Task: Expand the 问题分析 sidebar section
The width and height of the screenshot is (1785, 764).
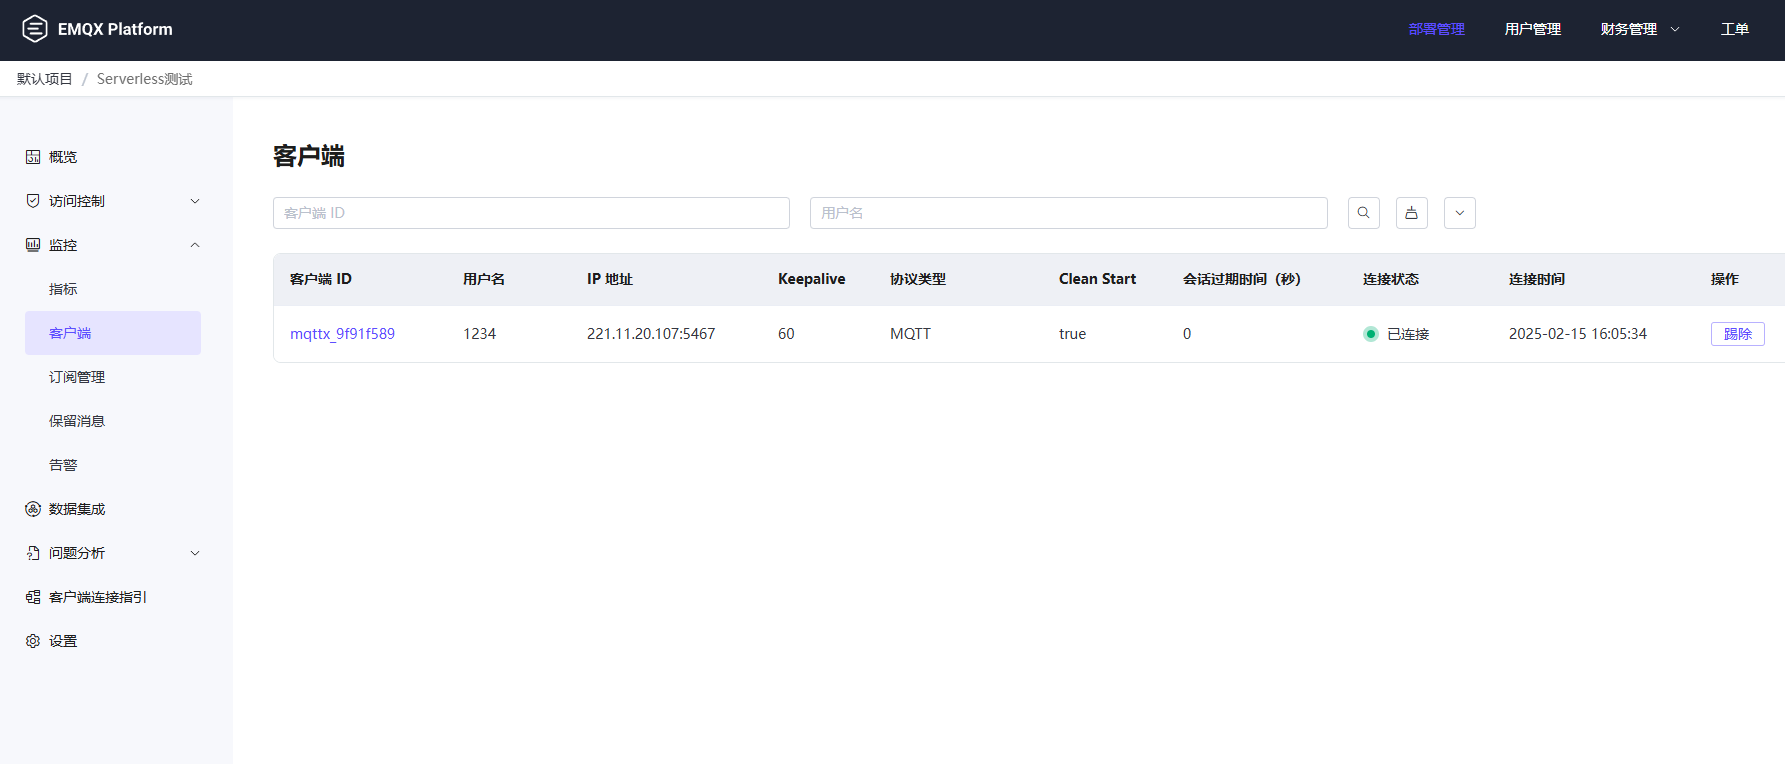Action: [x=112, y=553]
